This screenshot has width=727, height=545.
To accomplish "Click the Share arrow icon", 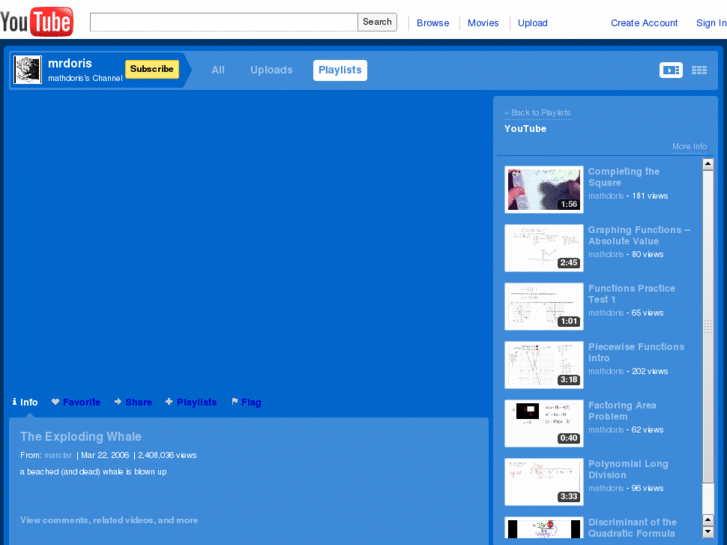I will pyautogui.click(x=118, y=402).
